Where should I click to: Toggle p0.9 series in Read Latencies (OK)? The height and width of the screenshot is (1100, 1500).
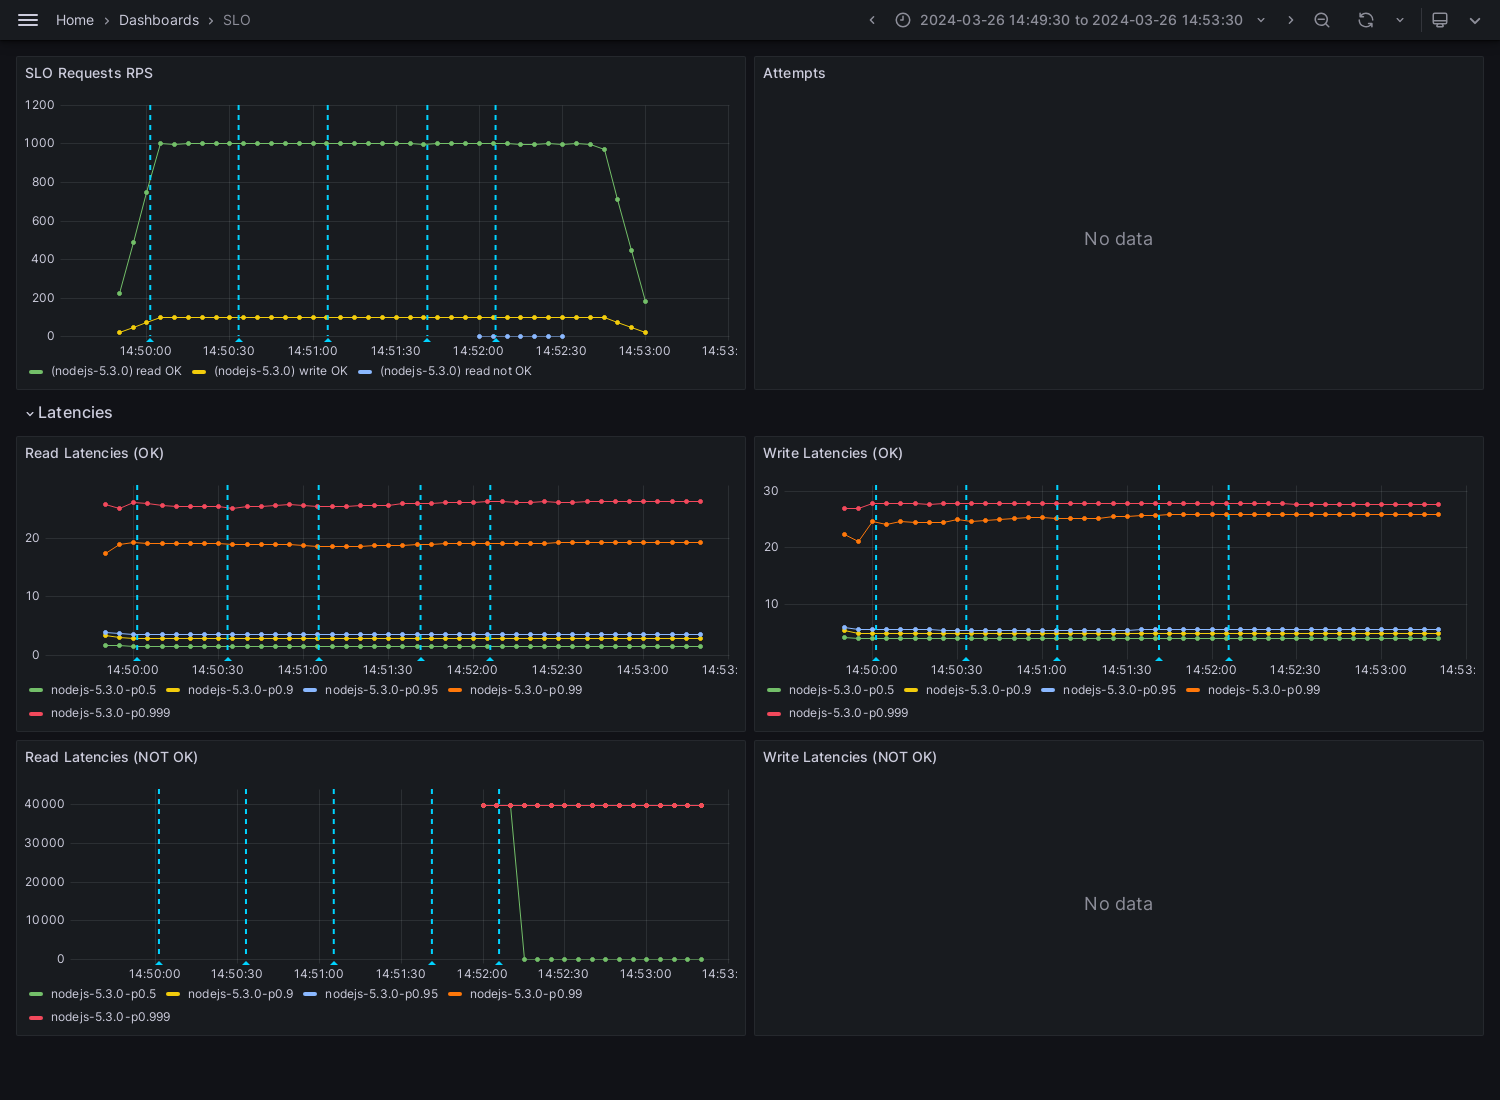pos(240,690)
